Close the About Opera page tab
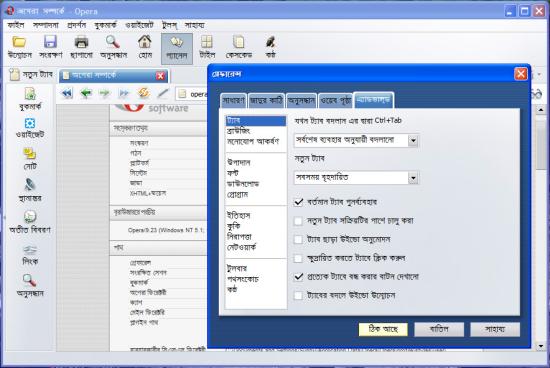The width and height of the screenshot is (550, 368). pyautogui.click(x=160, y=76)
